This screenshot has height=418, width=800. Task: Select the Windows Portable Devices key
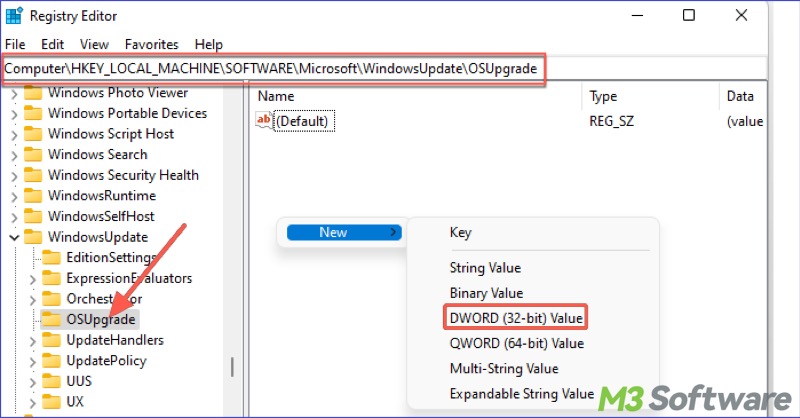click(x=128, y=113)
